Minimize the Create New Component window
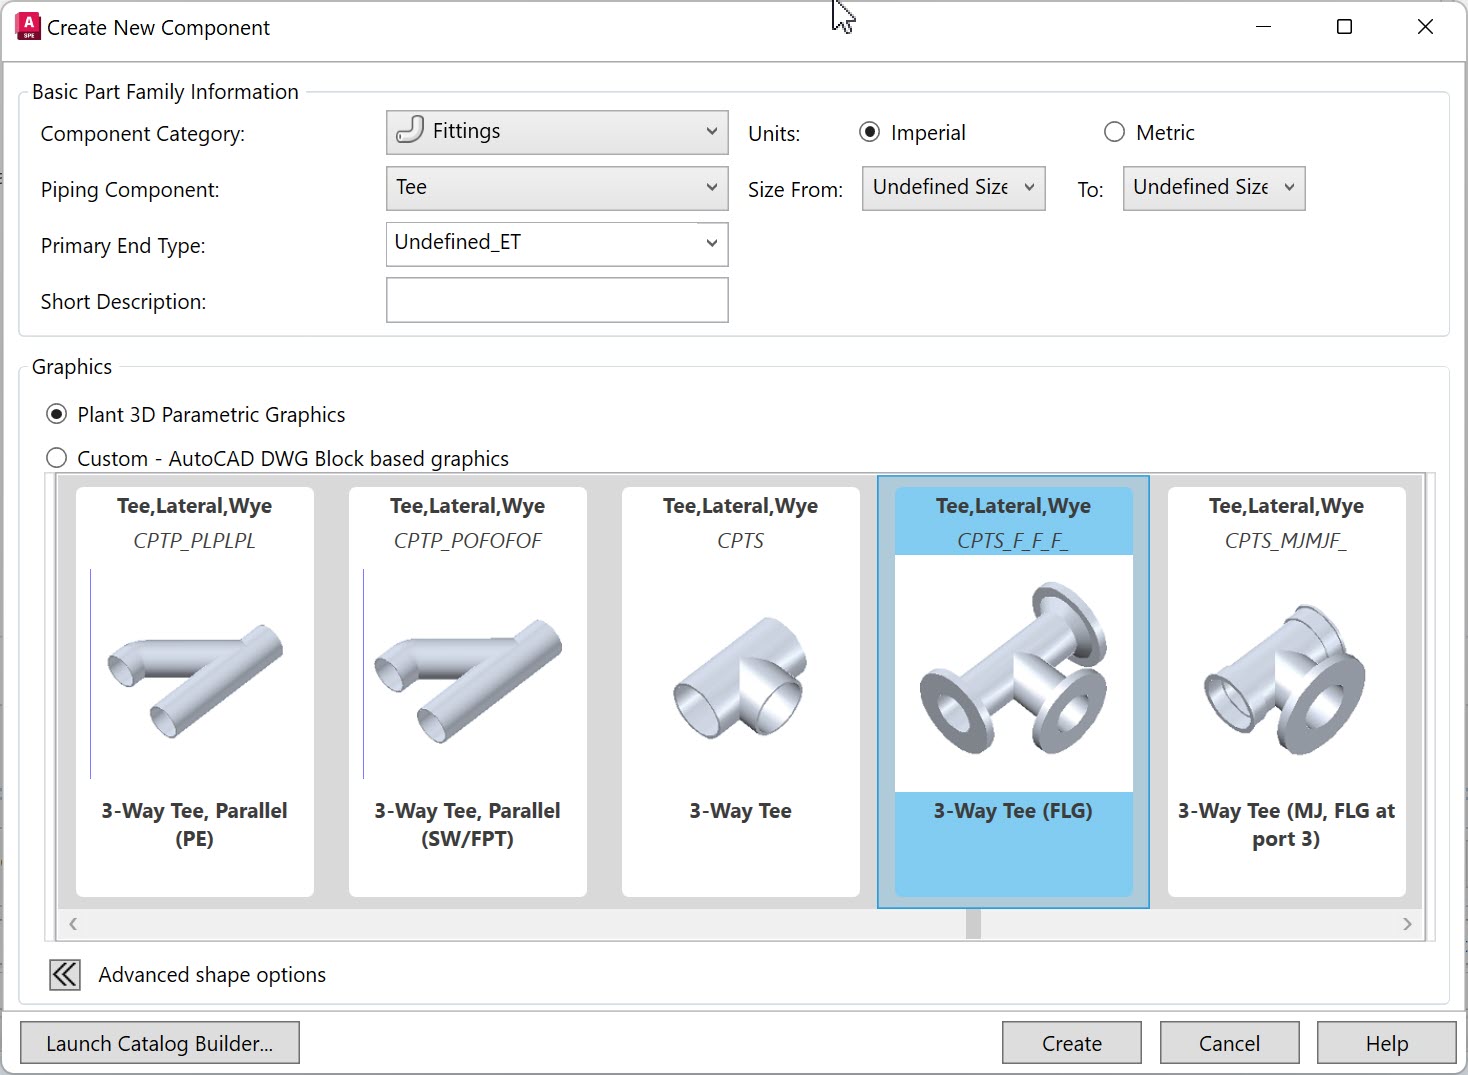Viewport: 1468px width, 1075px height. tap(1264, 27)
